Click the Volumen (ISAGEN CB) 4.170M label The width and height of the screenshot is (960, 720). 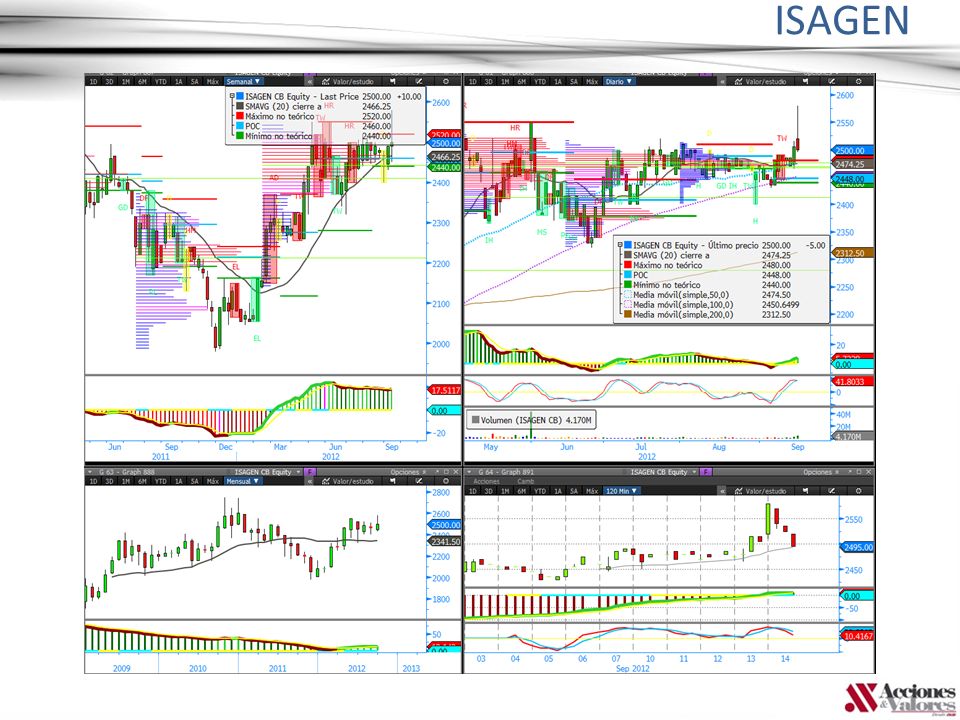pos(531,420)
